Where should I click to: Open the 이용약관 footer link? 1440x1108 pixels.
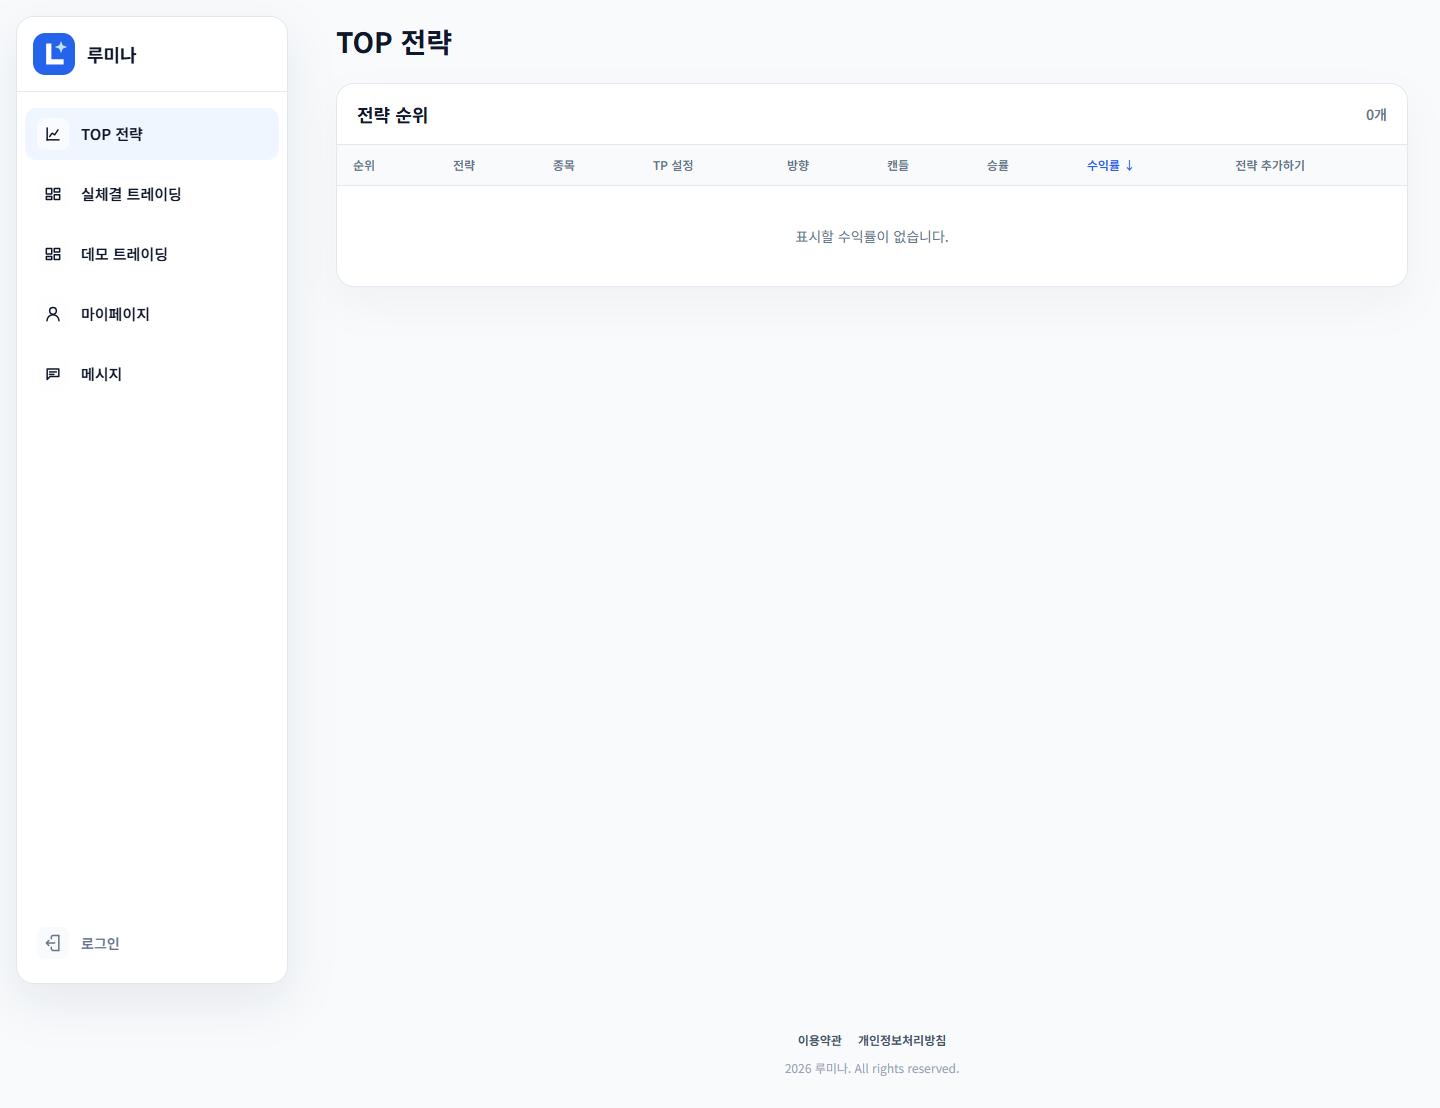point(820,1040)
